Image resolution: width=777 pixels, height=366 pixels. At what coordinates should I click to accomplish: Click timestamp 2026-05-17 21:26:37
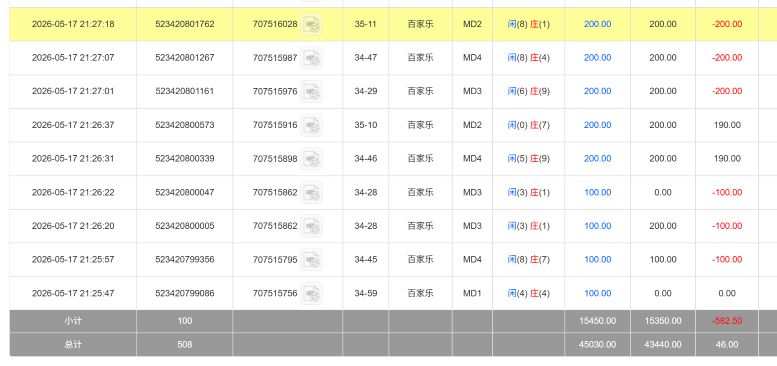tap(73, 125)
